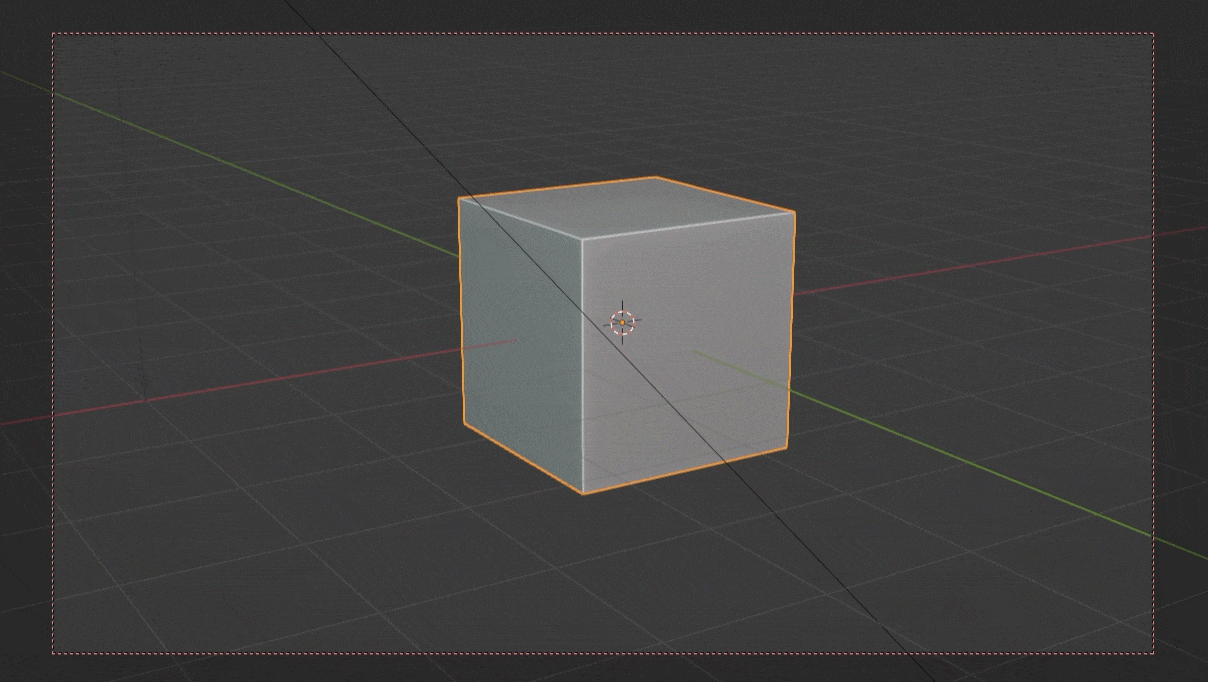Click the 3D cursor crosshair on the cube
This screenshot has width=1208, height=682.
point(622,322)
